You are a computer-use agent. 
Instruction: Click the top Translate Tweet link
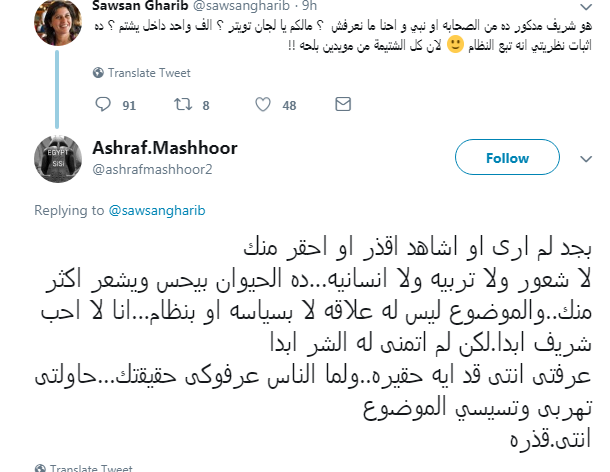tap(142, 74)
